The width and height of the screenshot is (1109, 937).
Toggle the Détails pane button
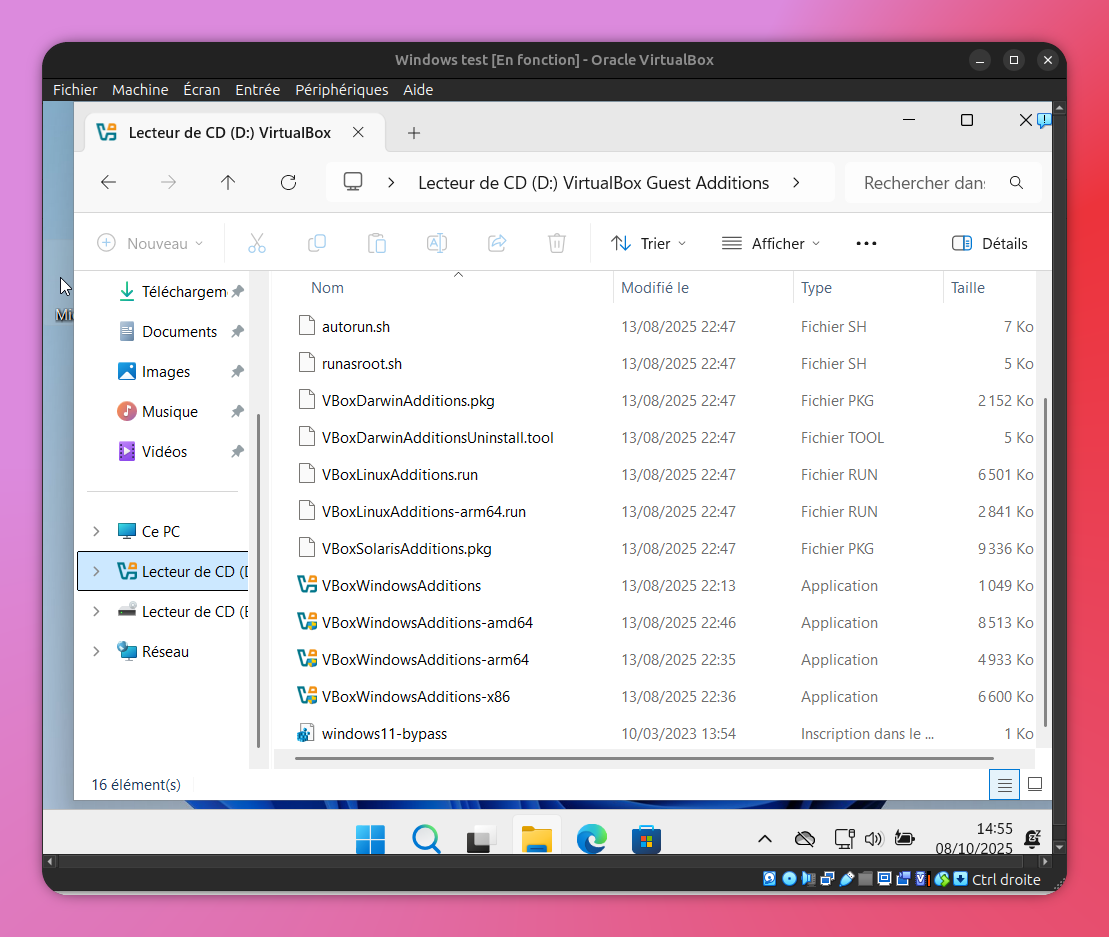point(989,243)
